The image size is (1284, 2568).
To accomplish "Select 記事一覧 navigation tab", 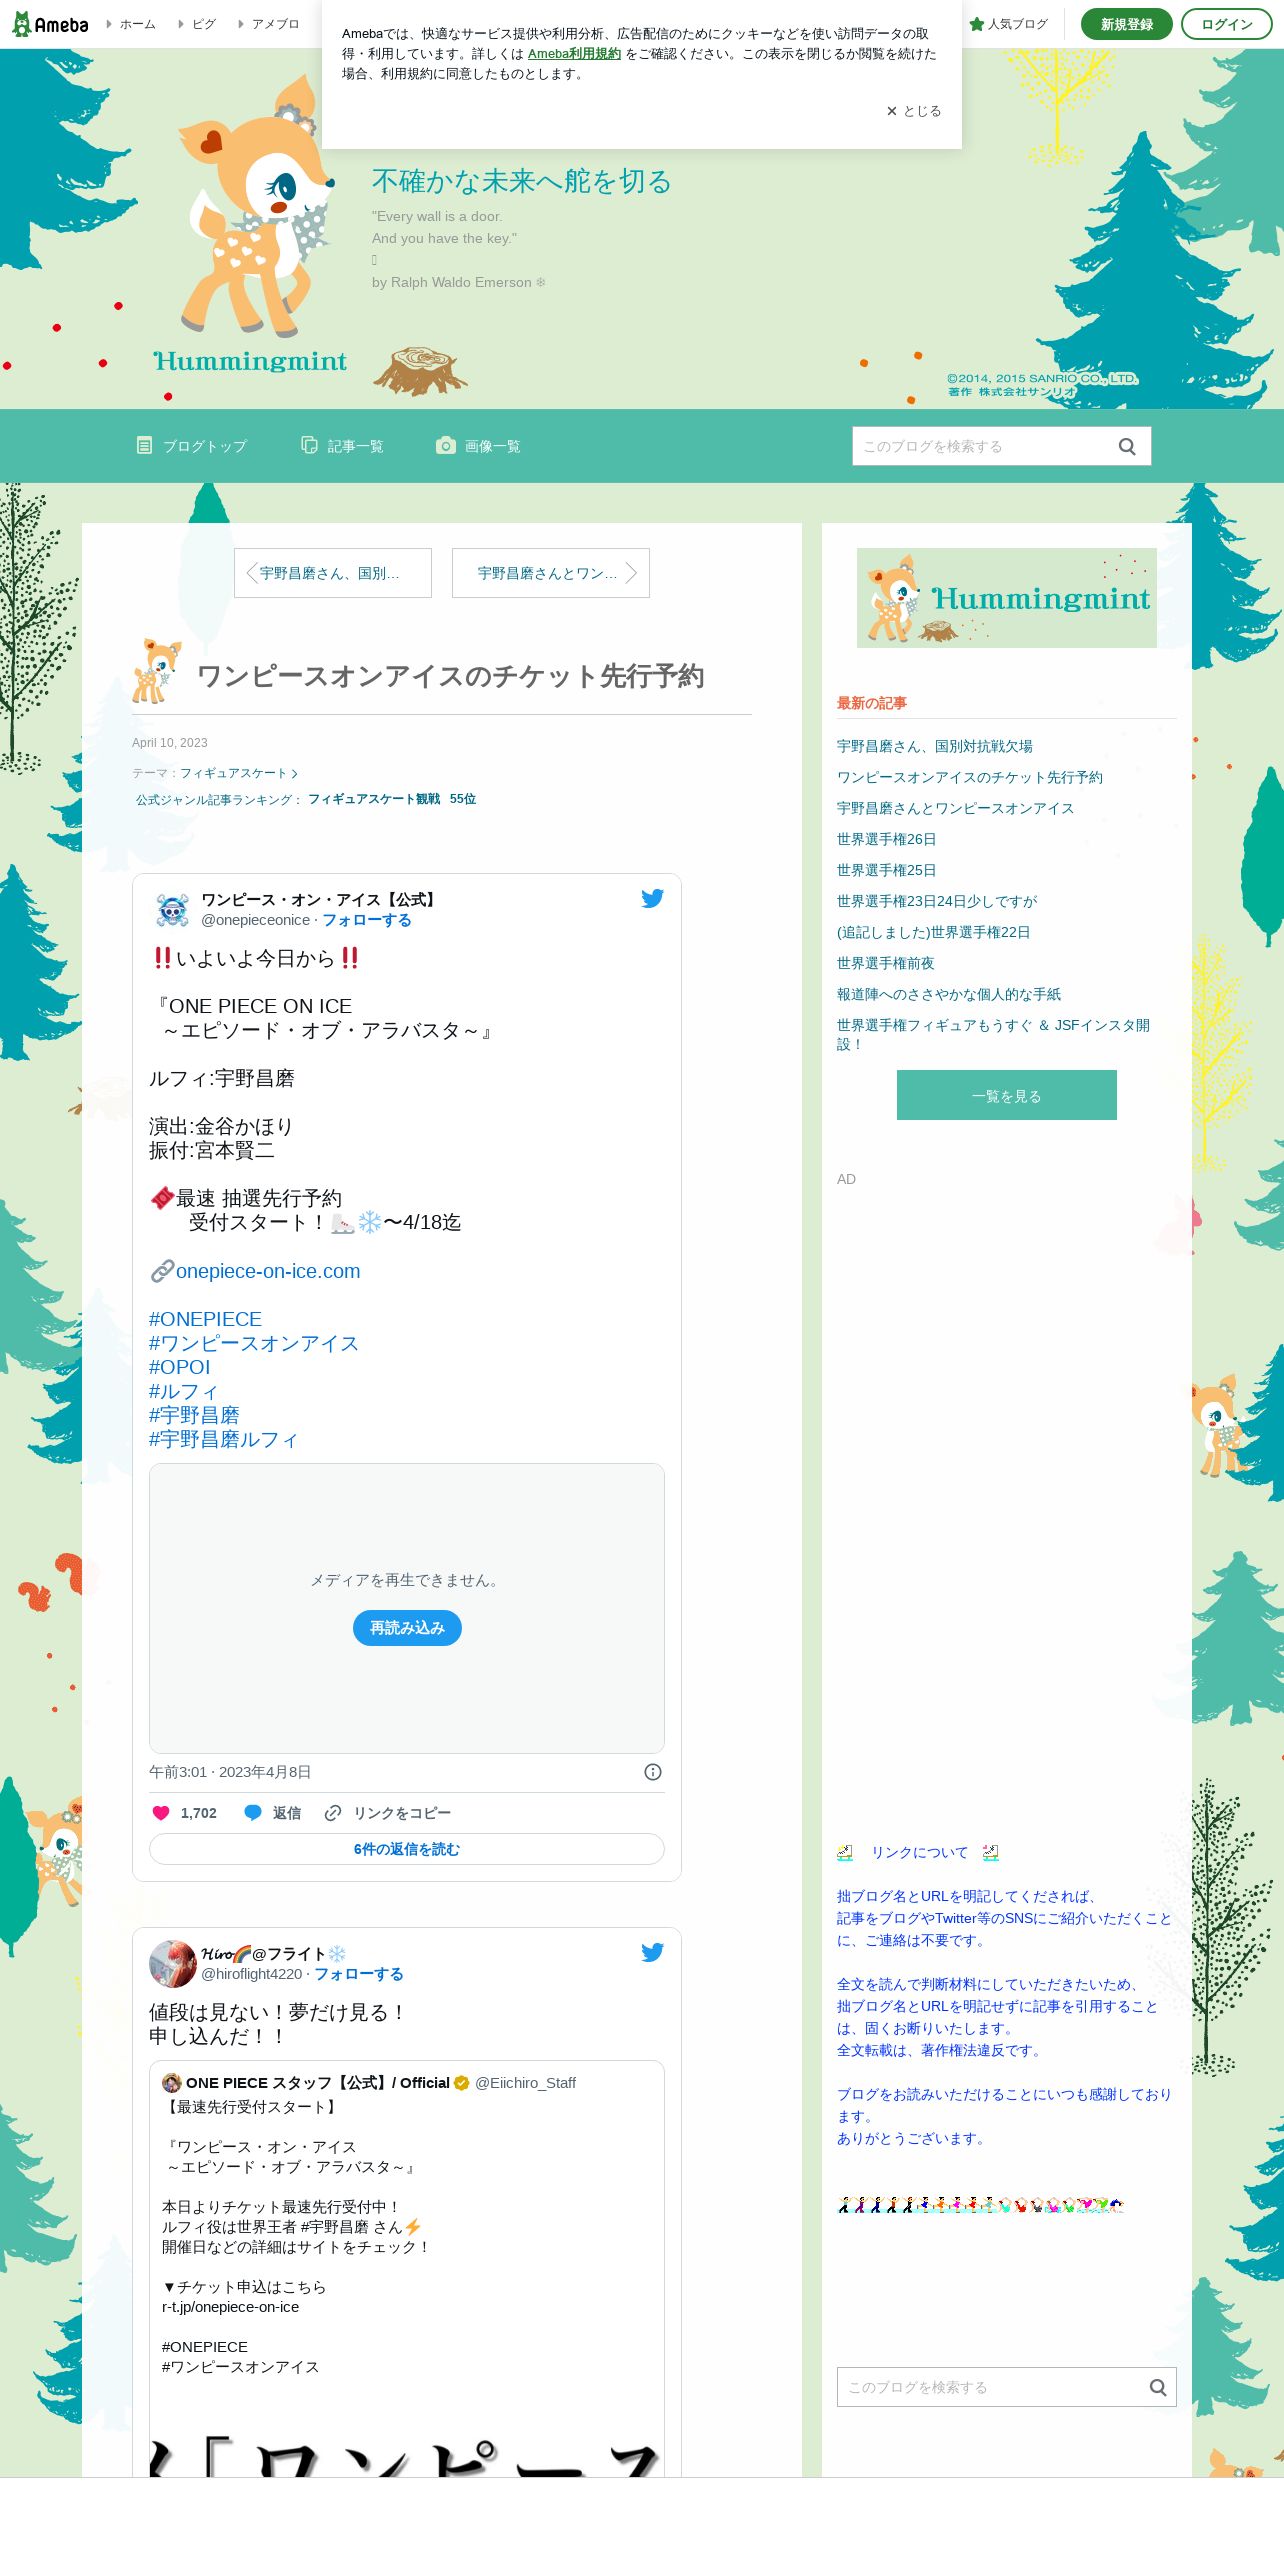I will (x=342, y=446).
